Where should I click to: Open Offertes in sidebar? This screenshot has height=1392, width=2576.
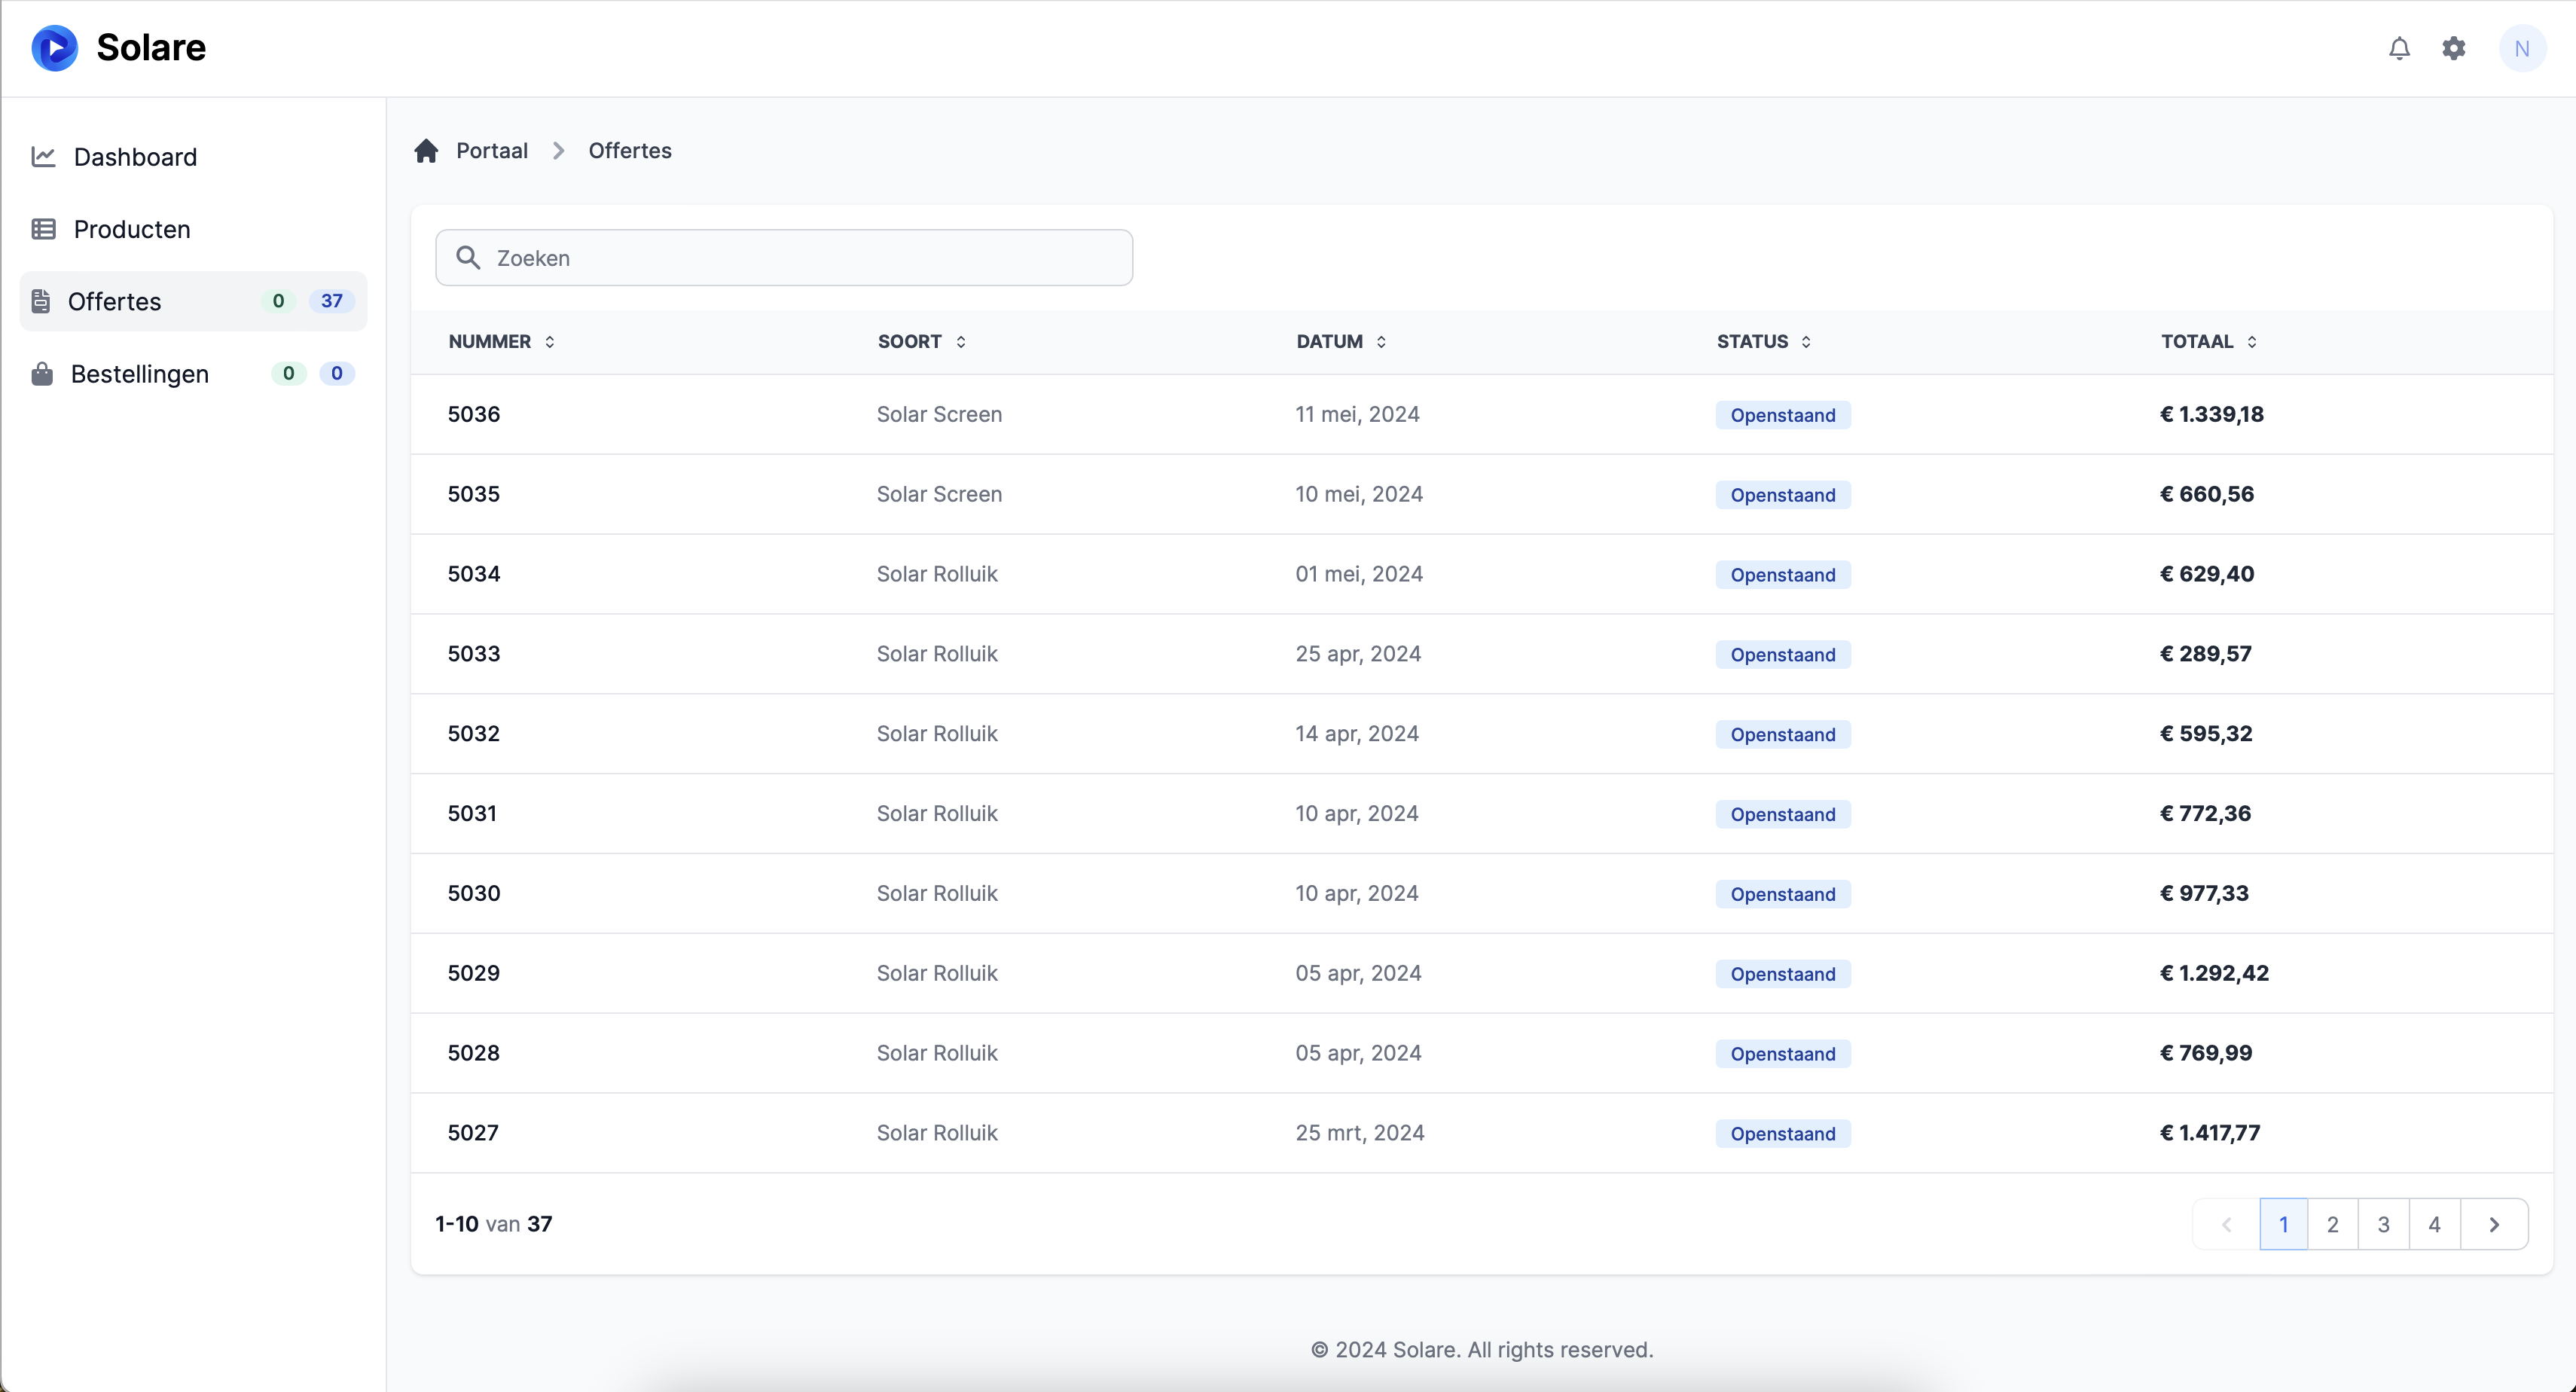pyautogui.click(x=194, y=301)
